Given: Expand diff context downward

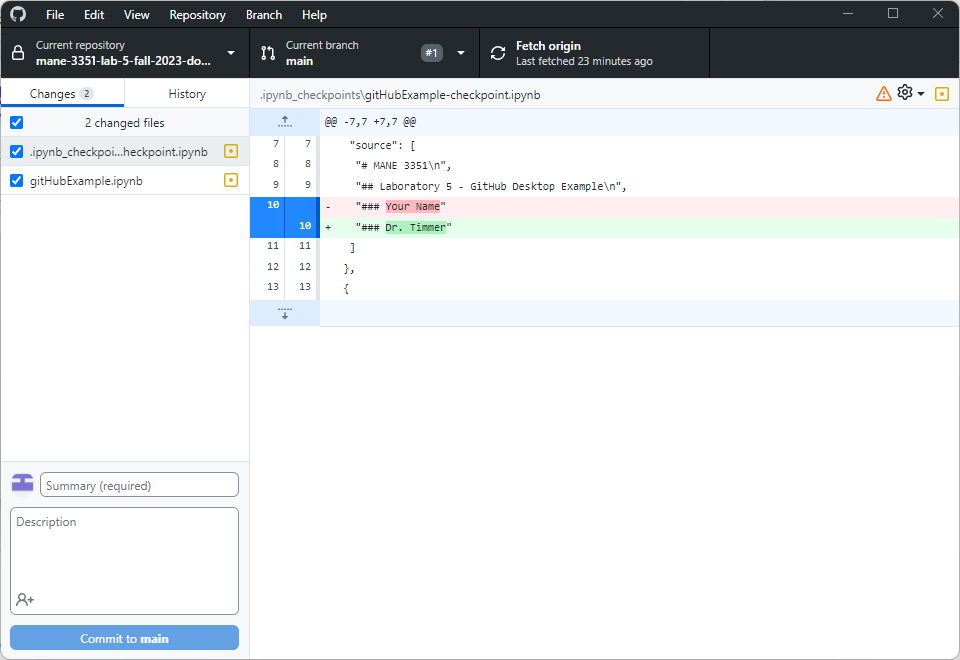Looking at the screenshot, I should pyautogui.click(x=284, y=313).
